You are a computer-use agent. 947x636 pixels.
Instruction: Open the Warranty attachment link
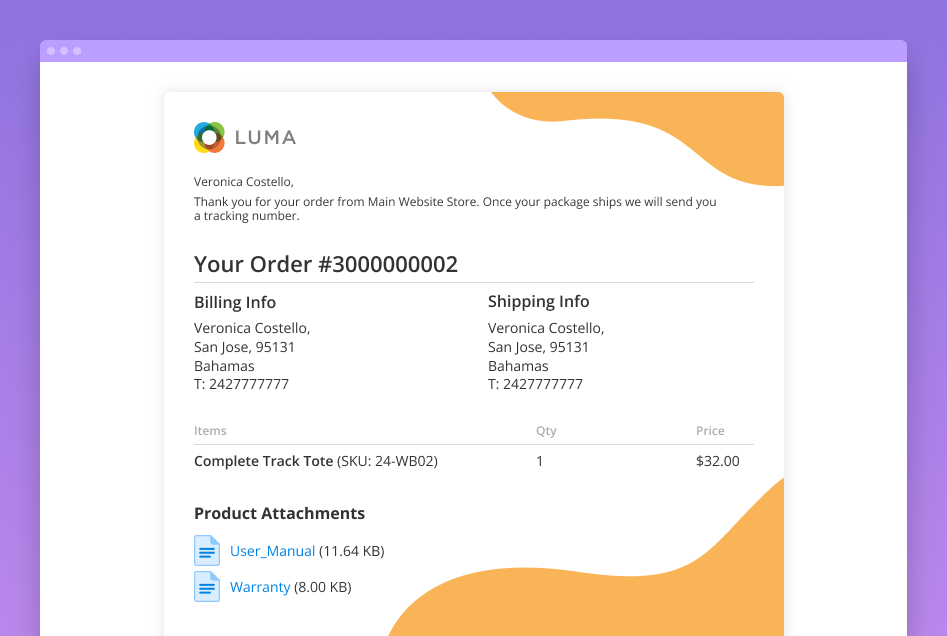pos(260,587)
